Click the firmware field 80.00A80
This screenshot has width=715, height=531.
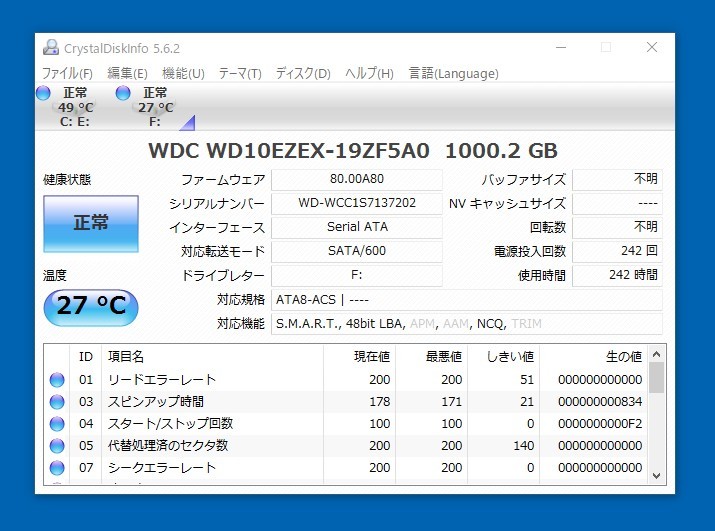[357, 179]
